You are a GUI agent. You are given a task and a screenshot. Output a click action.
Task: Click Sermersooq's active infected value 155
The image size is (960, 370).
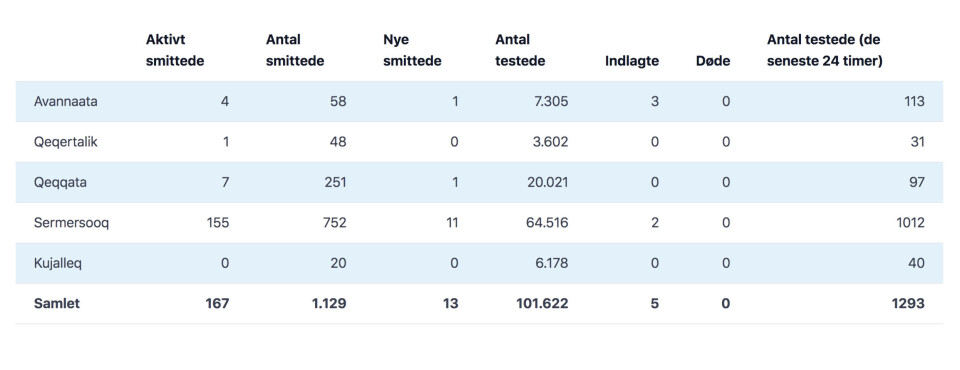[x=219, y=223]
